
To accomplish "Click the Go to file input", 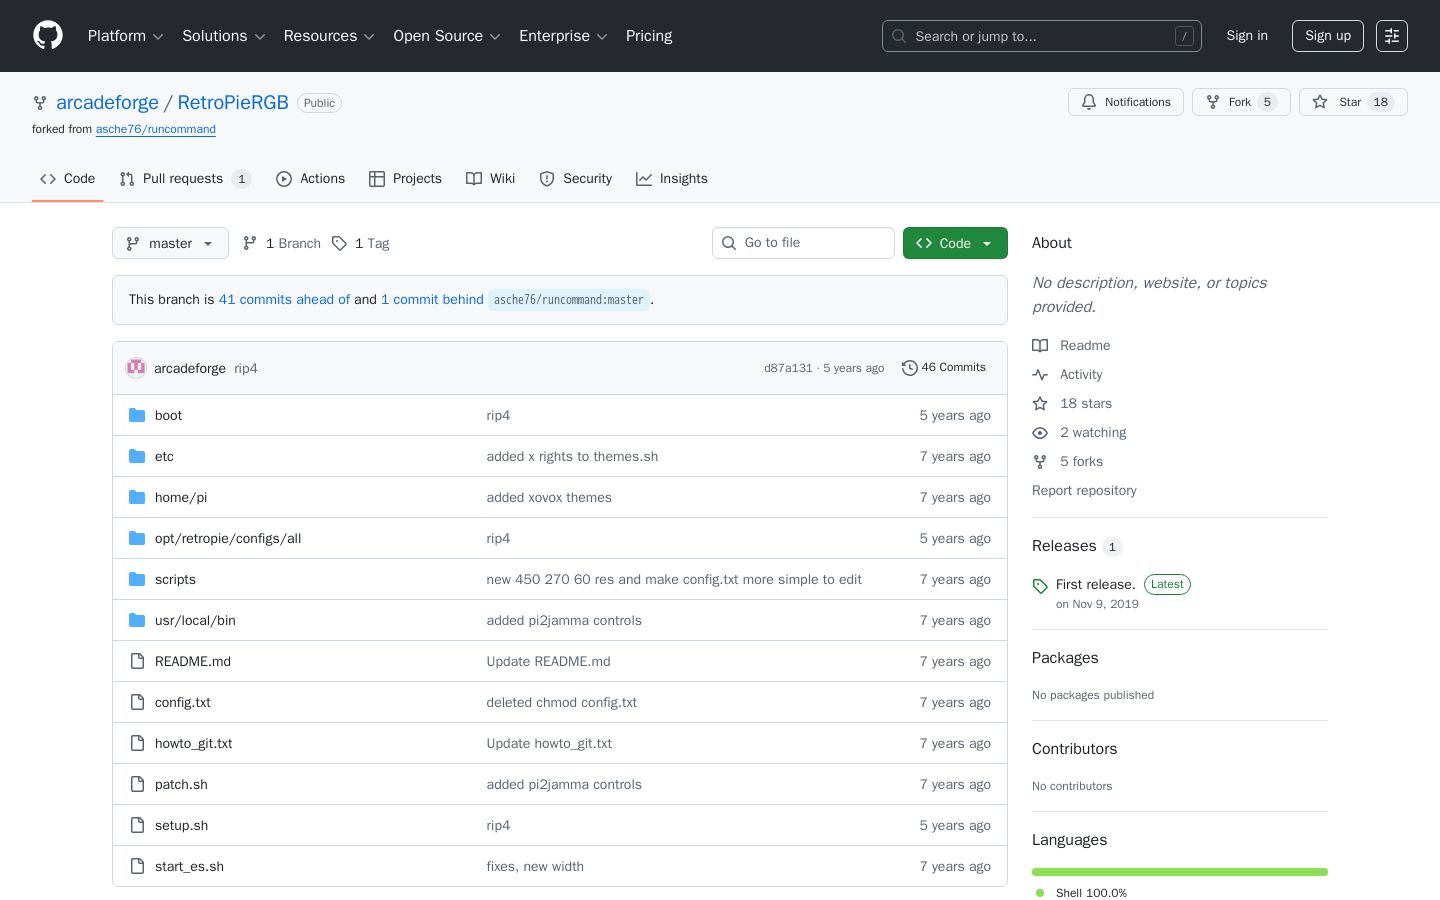I will [x=803, y=243].
